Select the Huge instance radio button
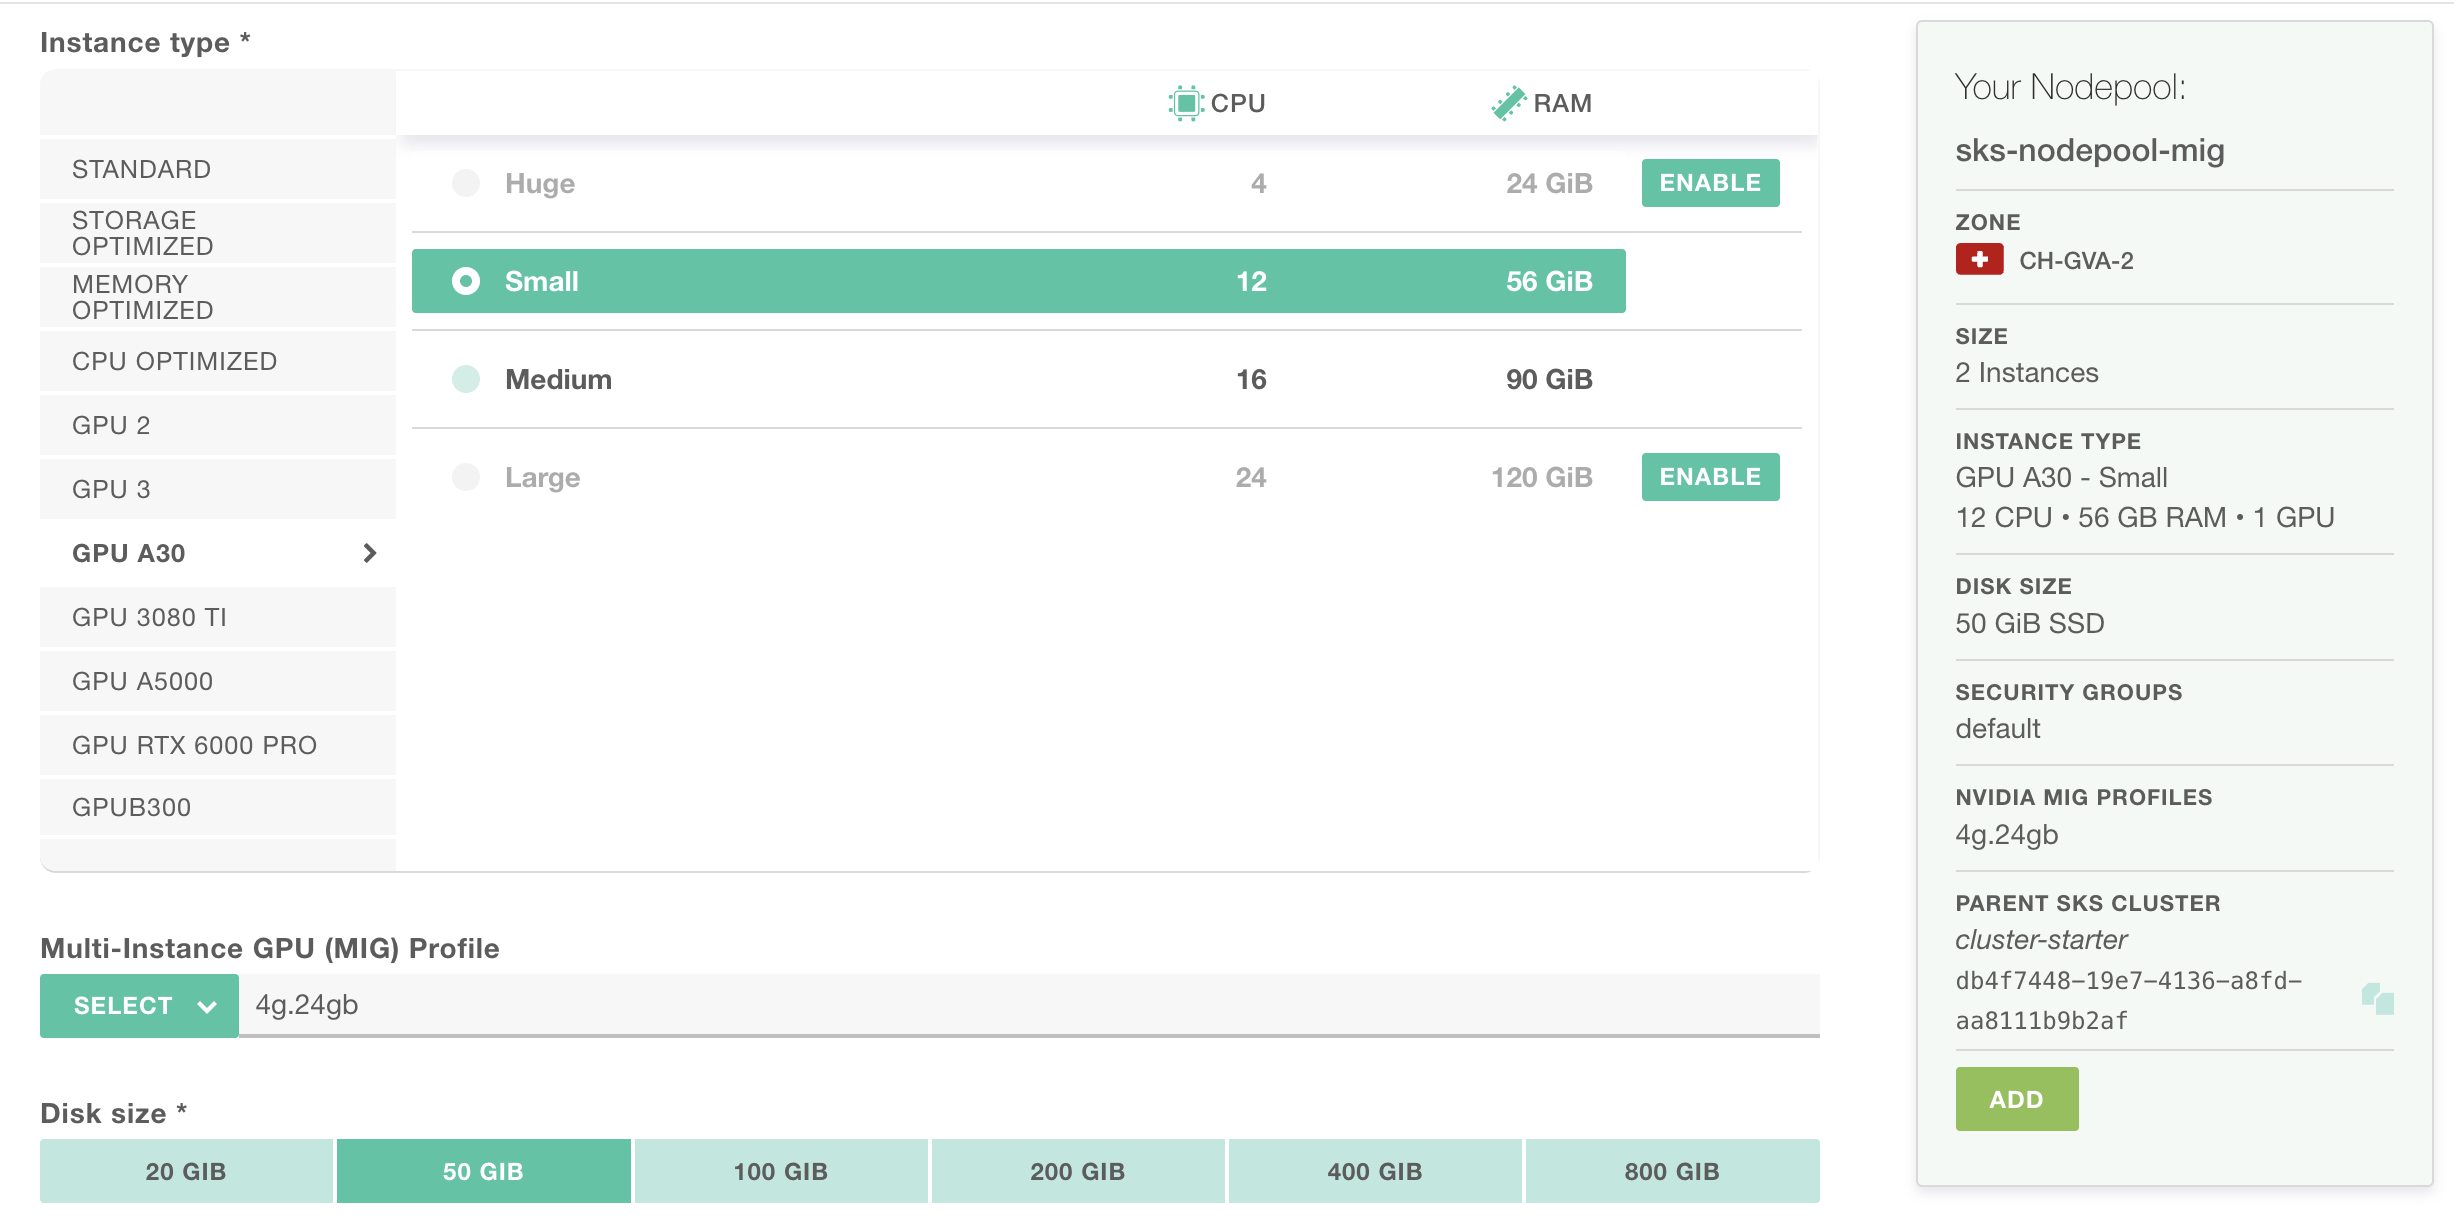 (x=466, y=183)
